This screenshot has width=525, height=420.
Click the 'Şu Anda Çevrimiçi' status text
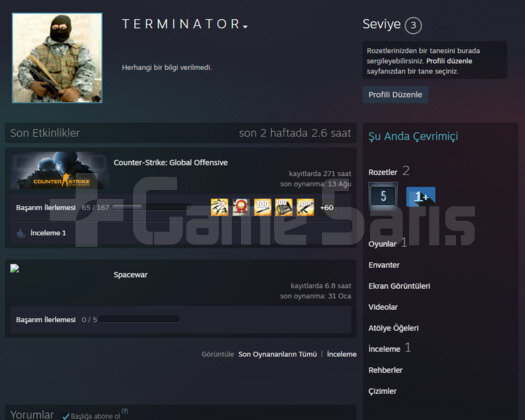(x=413, y=137)
